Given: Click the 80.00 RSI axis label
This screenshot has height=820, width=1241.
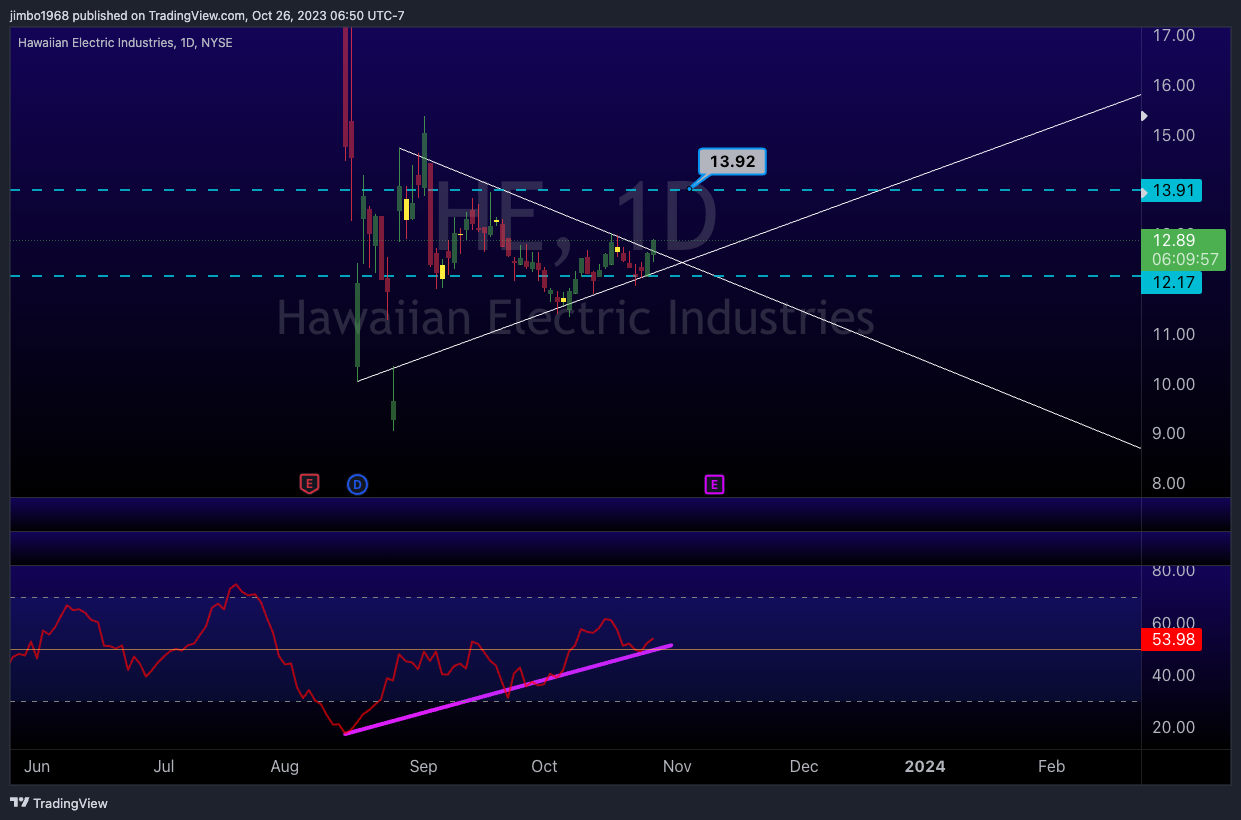Looking at the screenshot, I should click(x=1174, y=571).
